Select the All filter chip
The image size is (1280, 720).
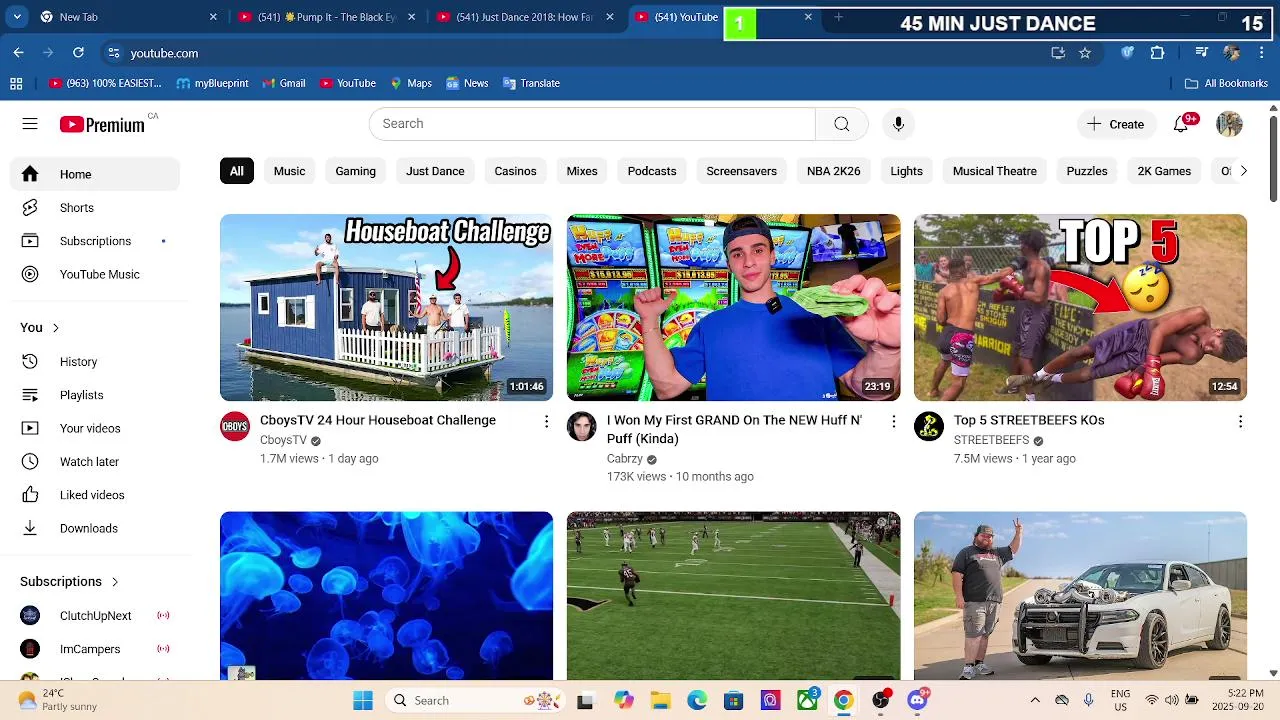[x=237, y=171]
